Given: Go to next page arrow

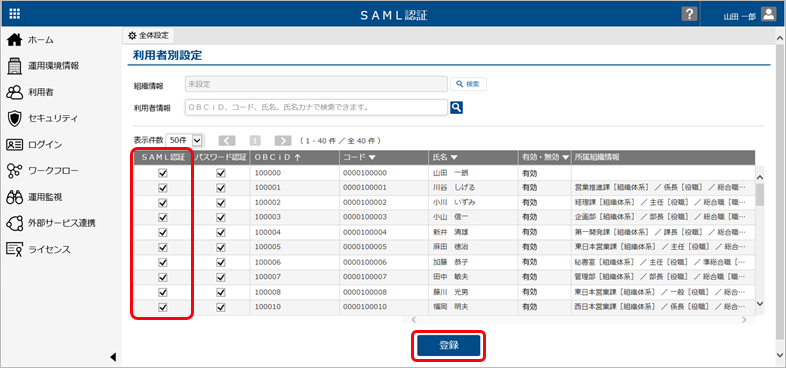Looking at the screenshot, I should [283, 140].
